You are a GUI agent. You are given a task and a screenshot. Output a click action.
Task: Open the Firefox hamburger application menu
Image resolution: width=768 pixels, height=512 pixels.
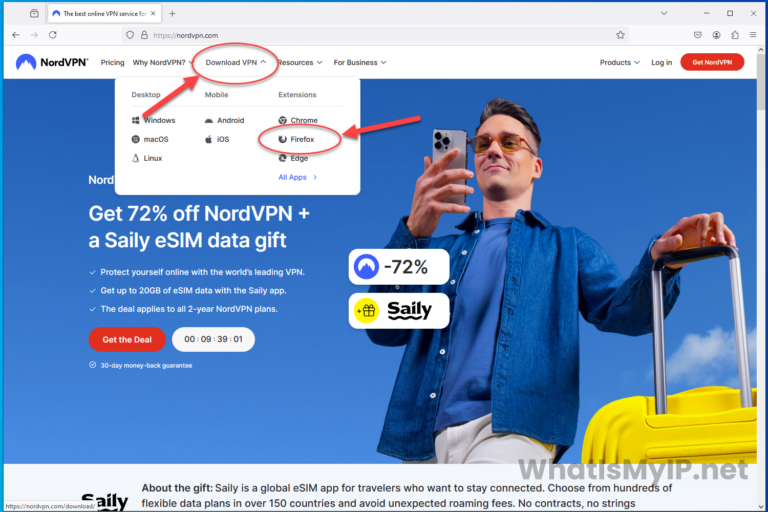753,35
